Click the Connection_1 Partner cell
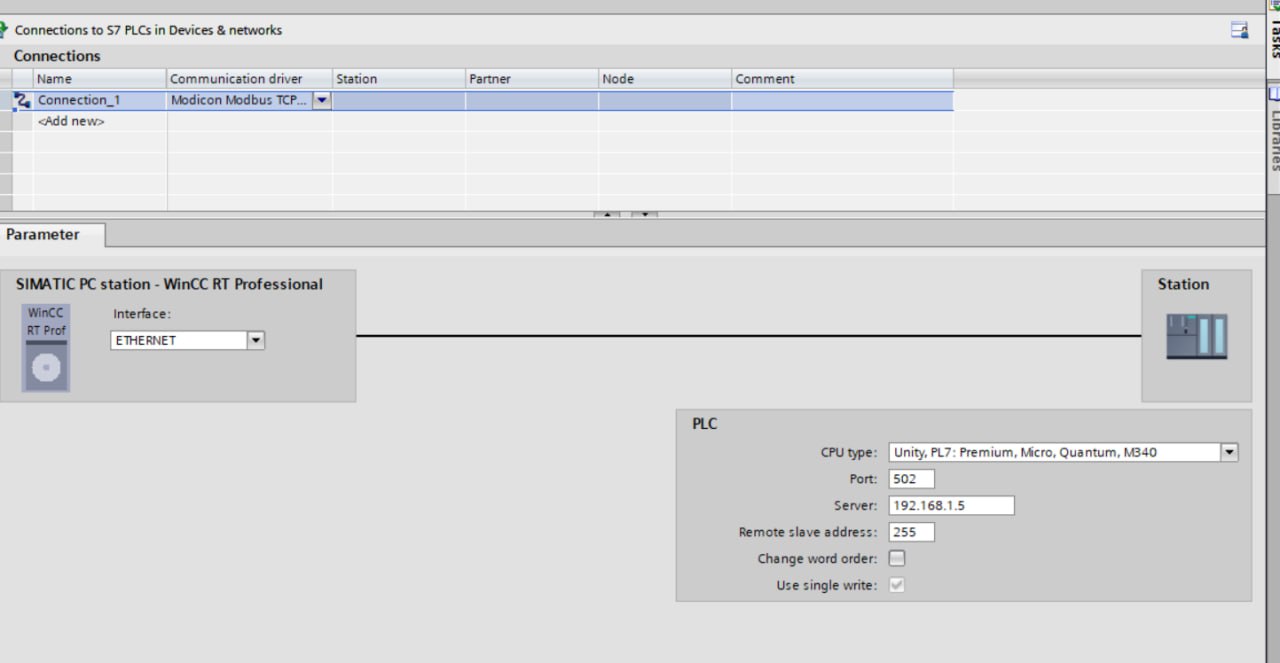Viewport: 1280px width, 663px height. 532,100
